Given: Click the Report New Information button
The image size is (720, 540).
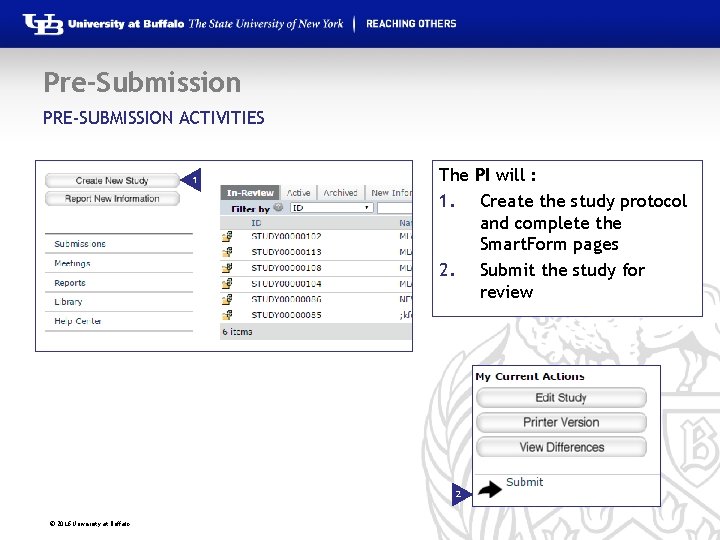Looking at the screenshot, I should pyautogui.click(x=112, y=199).
